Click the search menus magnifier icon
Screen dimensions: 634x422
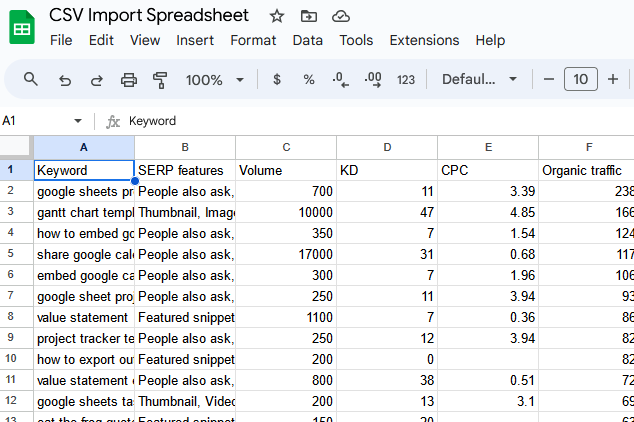point(31,79)
